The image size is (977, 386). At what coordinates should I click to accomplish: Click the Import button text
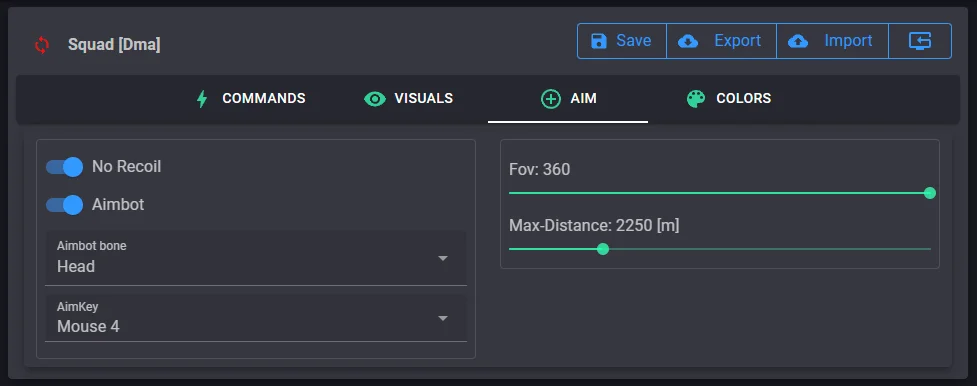[x=849, y=41]
